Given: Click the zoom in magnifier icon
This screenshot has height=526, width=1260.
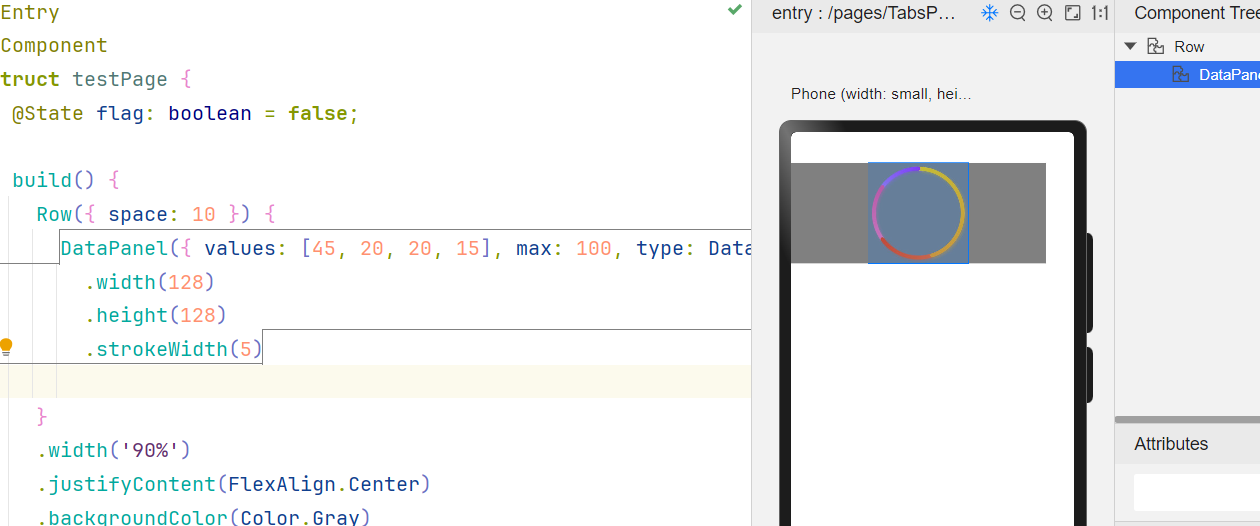Looking at the screenshot, I should click(1045, 13).
